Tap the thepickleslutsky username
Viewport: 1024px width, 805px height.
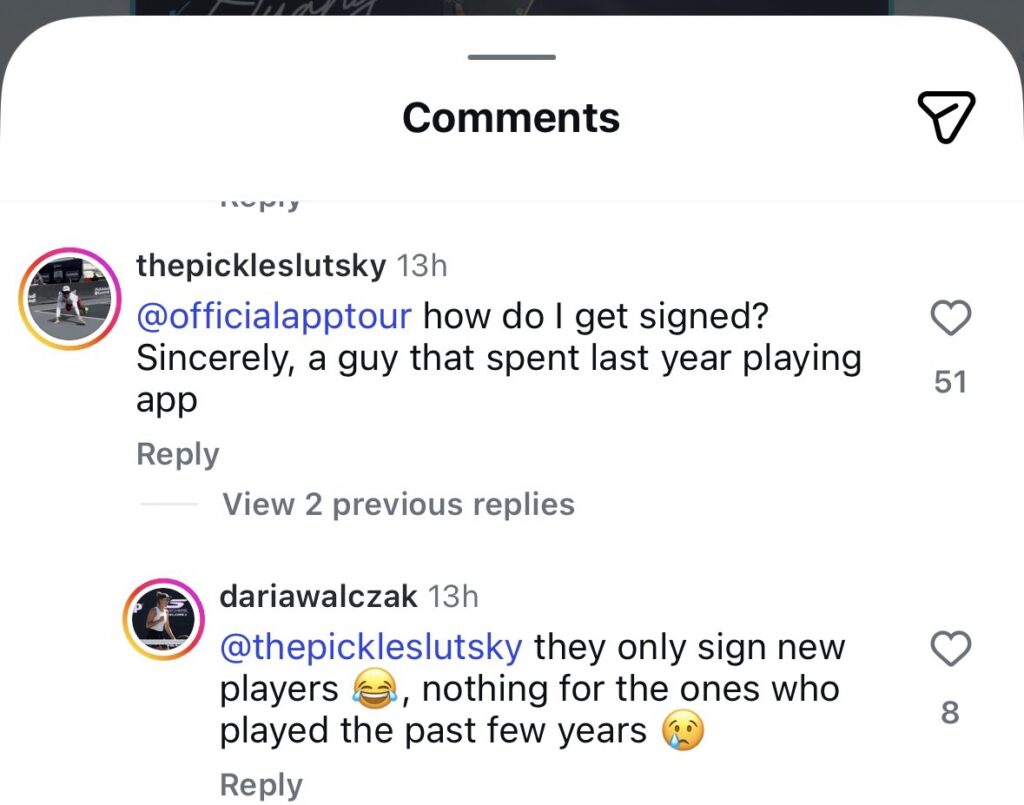tap(261, 265)
